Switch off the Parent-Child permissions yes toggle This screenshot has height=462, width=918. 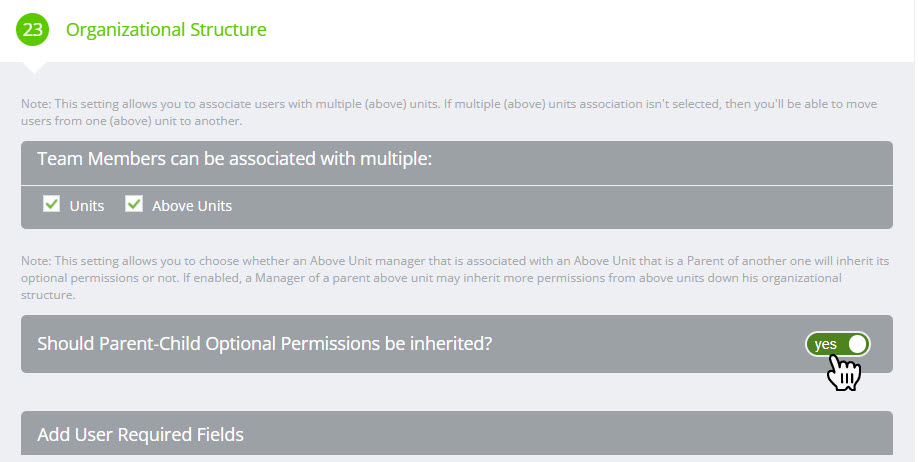point(838,344)
